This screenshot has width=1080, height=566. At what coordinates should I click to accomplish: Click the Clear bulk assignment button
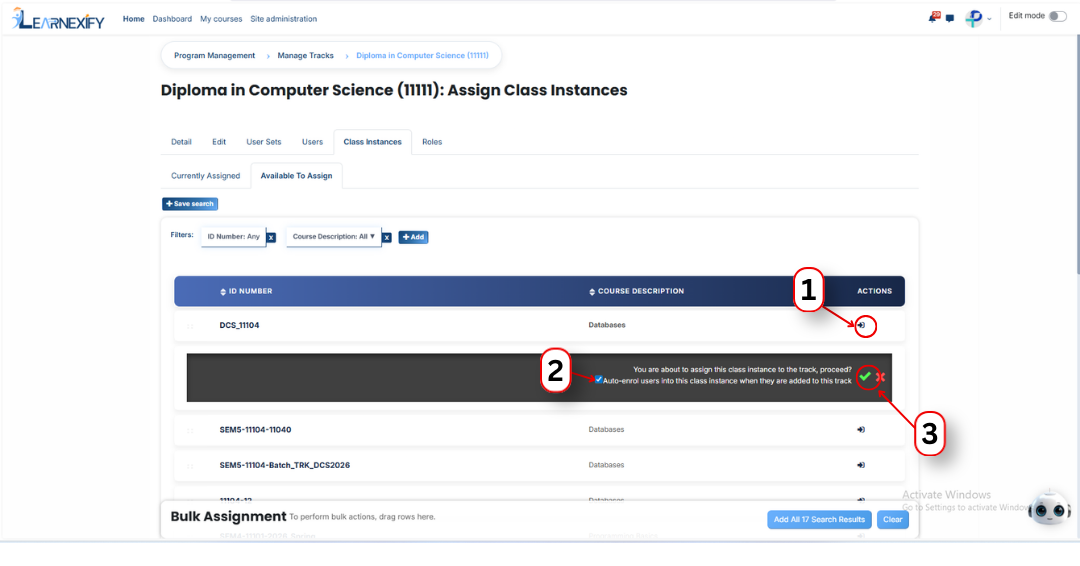coord(893,520)
